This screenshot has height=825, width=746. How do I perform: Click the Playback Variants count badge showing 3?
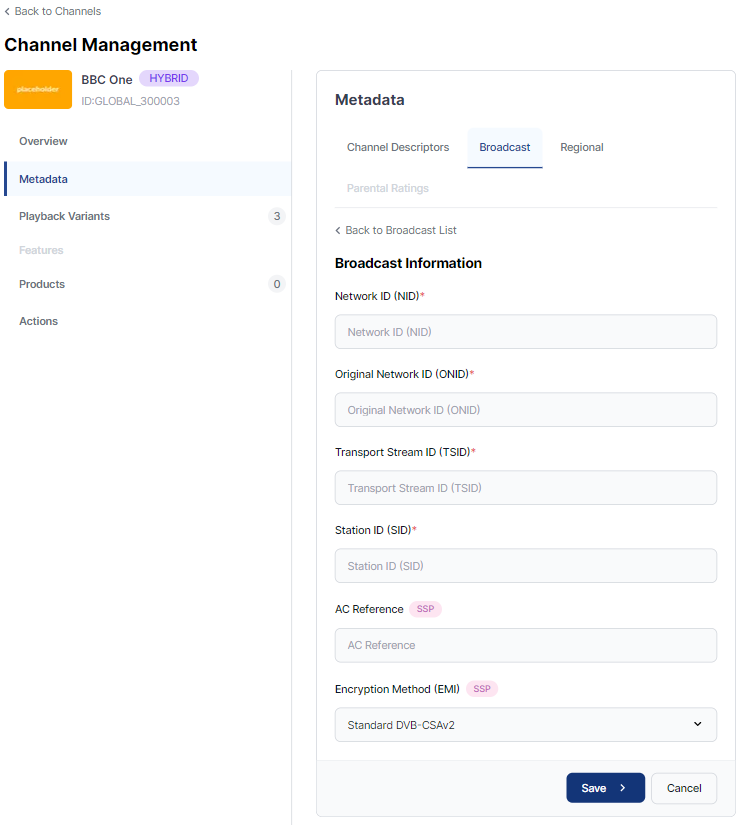[276, 216]
